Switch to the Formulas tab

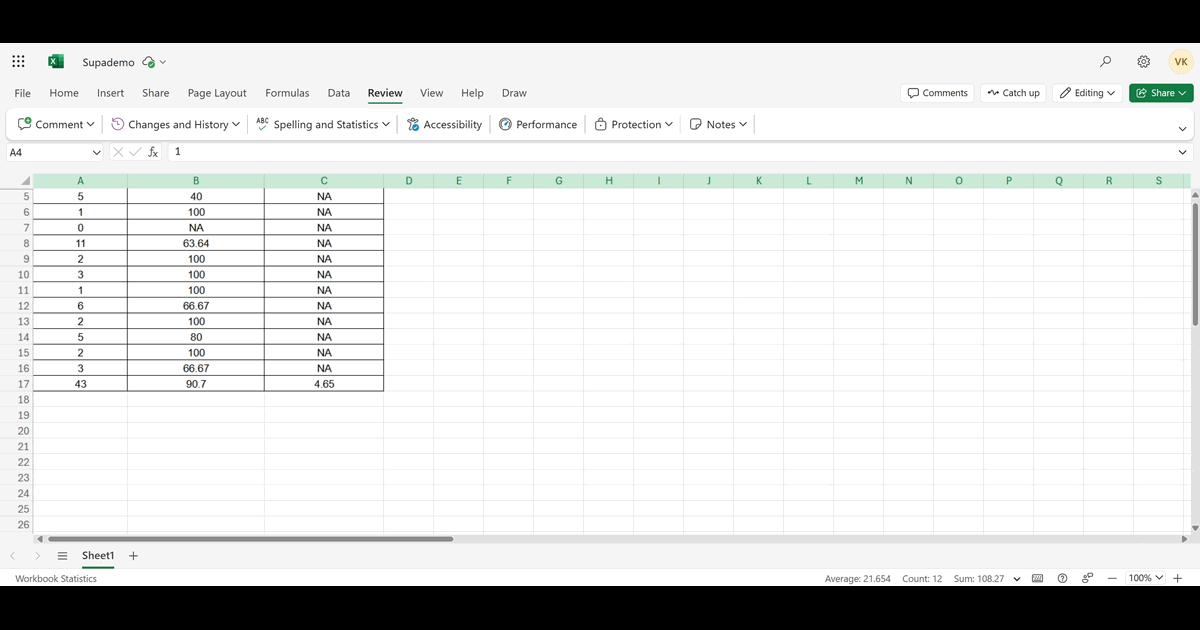click(x=287, y=93)
